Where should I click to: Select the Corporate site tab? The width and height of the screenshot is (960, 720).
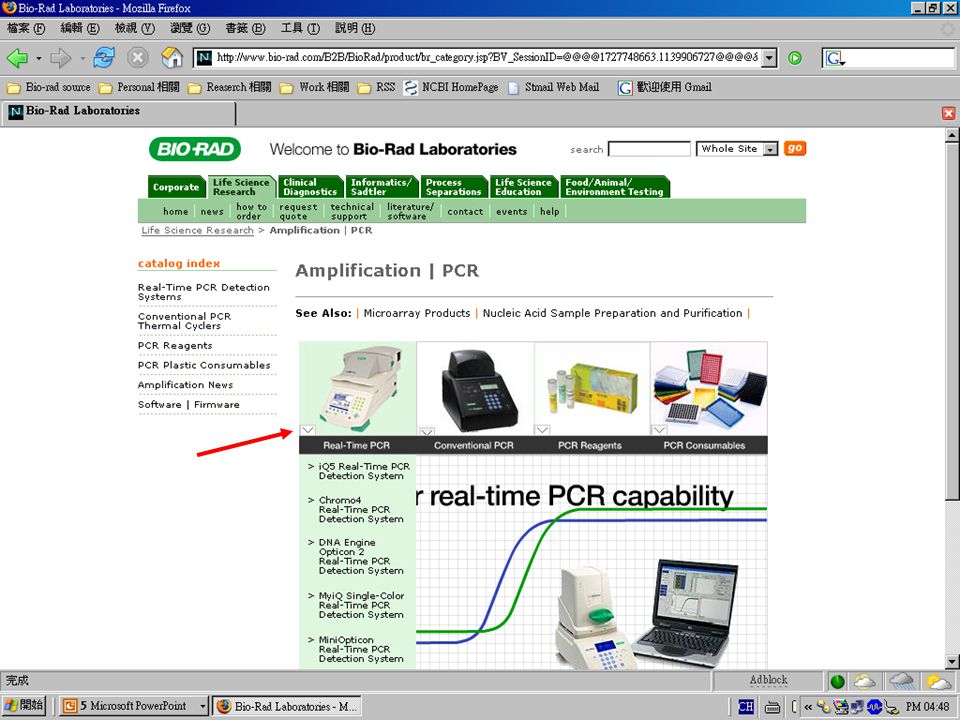[x=176, y=187]
